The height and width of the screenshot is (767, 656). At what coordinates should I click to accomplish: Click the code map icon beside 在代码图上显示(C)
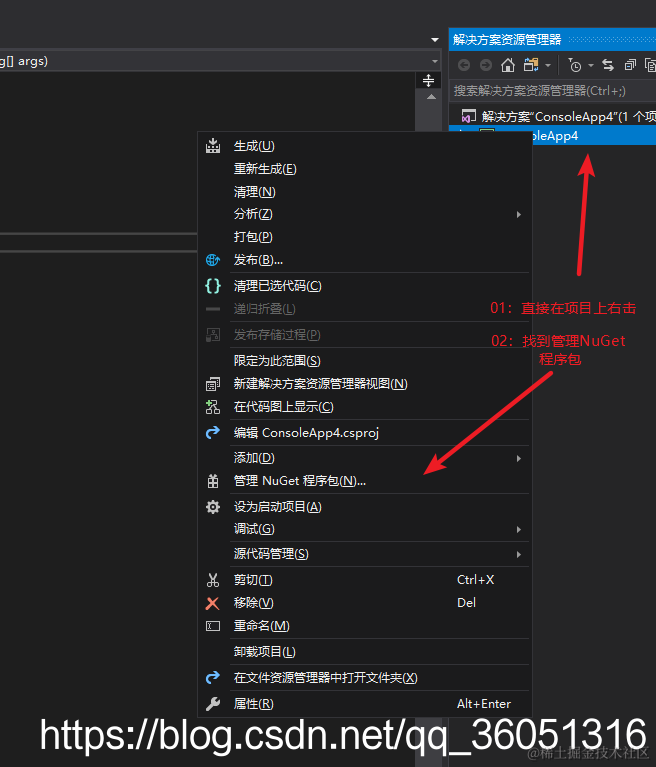tap(213, 407)
